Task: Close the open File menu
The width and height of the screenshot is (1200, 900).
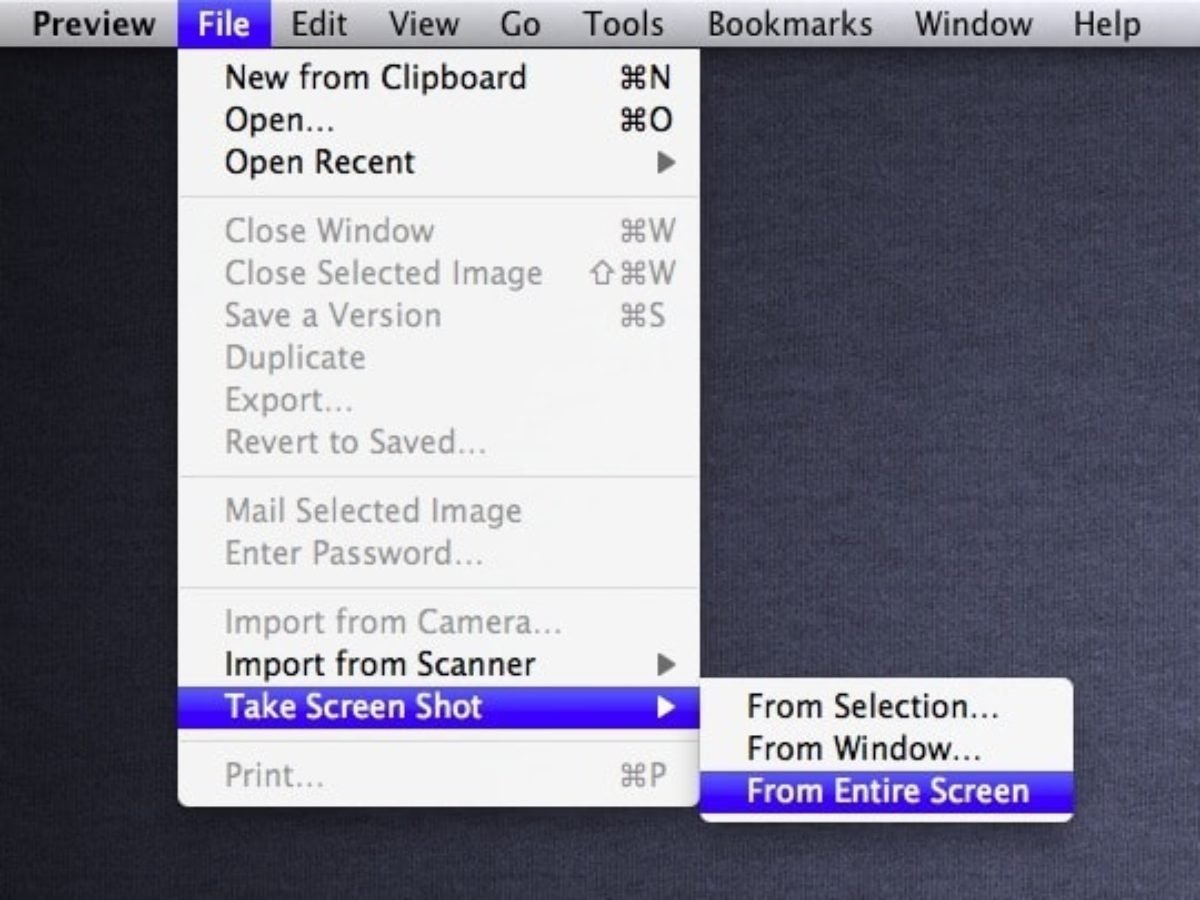Action: [224, 24]
